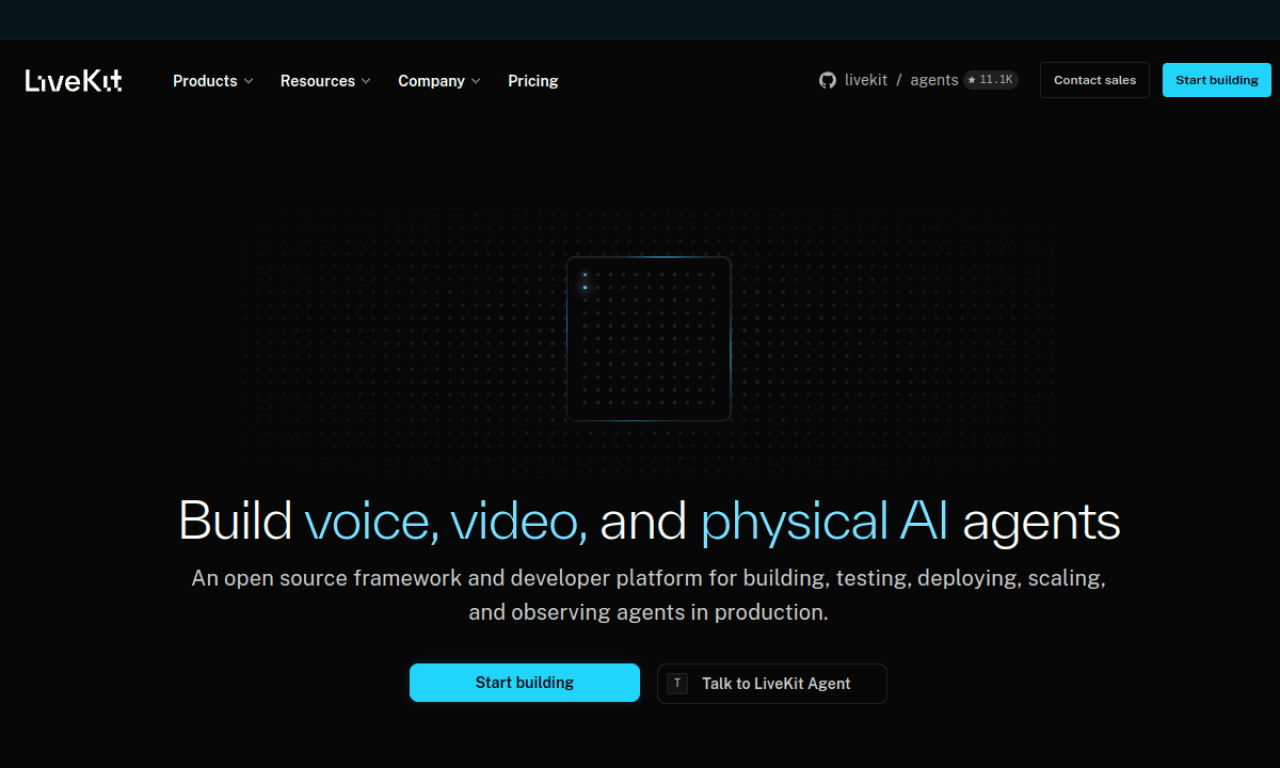Go to the Pricing page
The width and height of the screenshot is (1280, 768).
click(x=533, y=81)
